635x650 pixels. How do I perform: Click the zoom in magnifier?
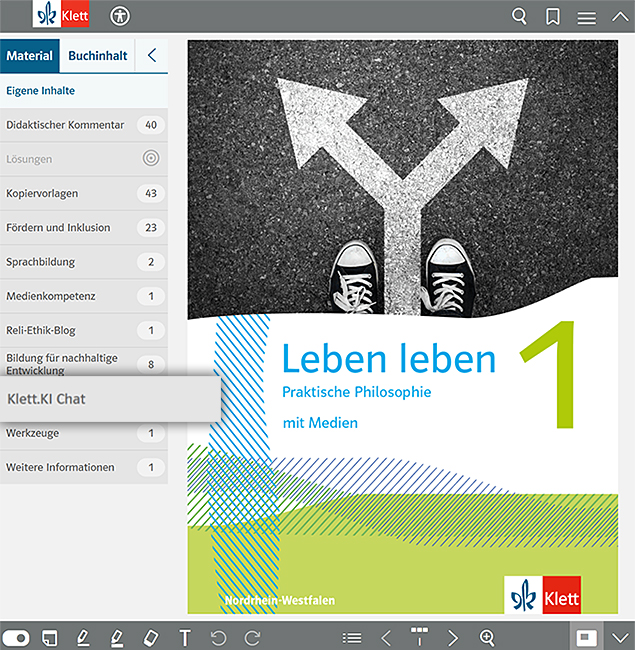click(487, 637)
